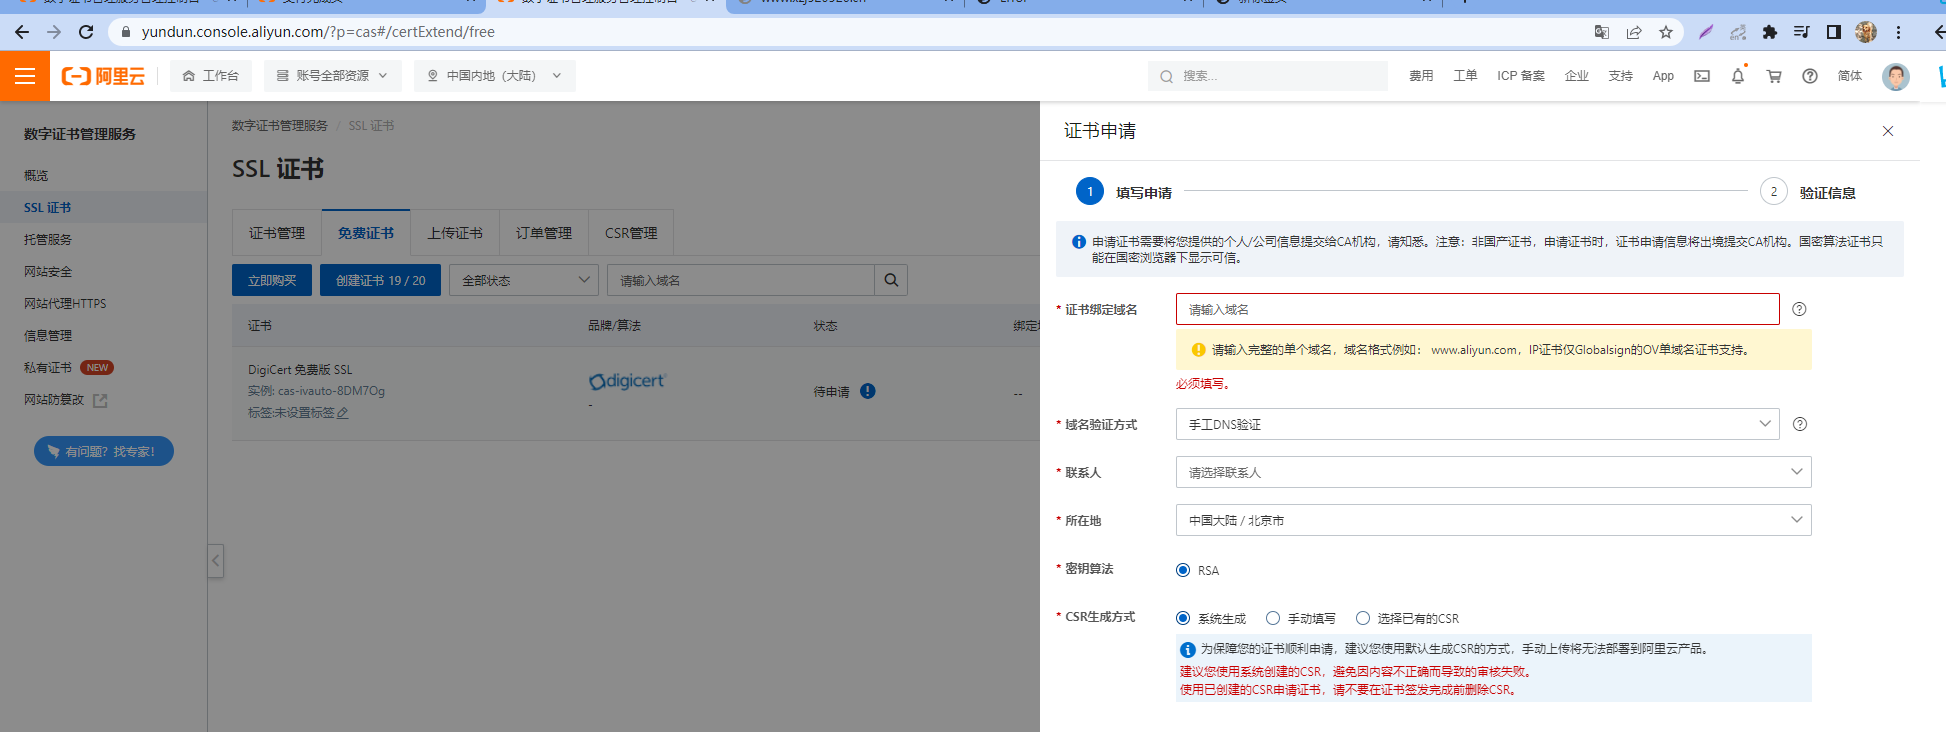
Task: Open 工单 link in the header
Action: (x=1465, y=76)
